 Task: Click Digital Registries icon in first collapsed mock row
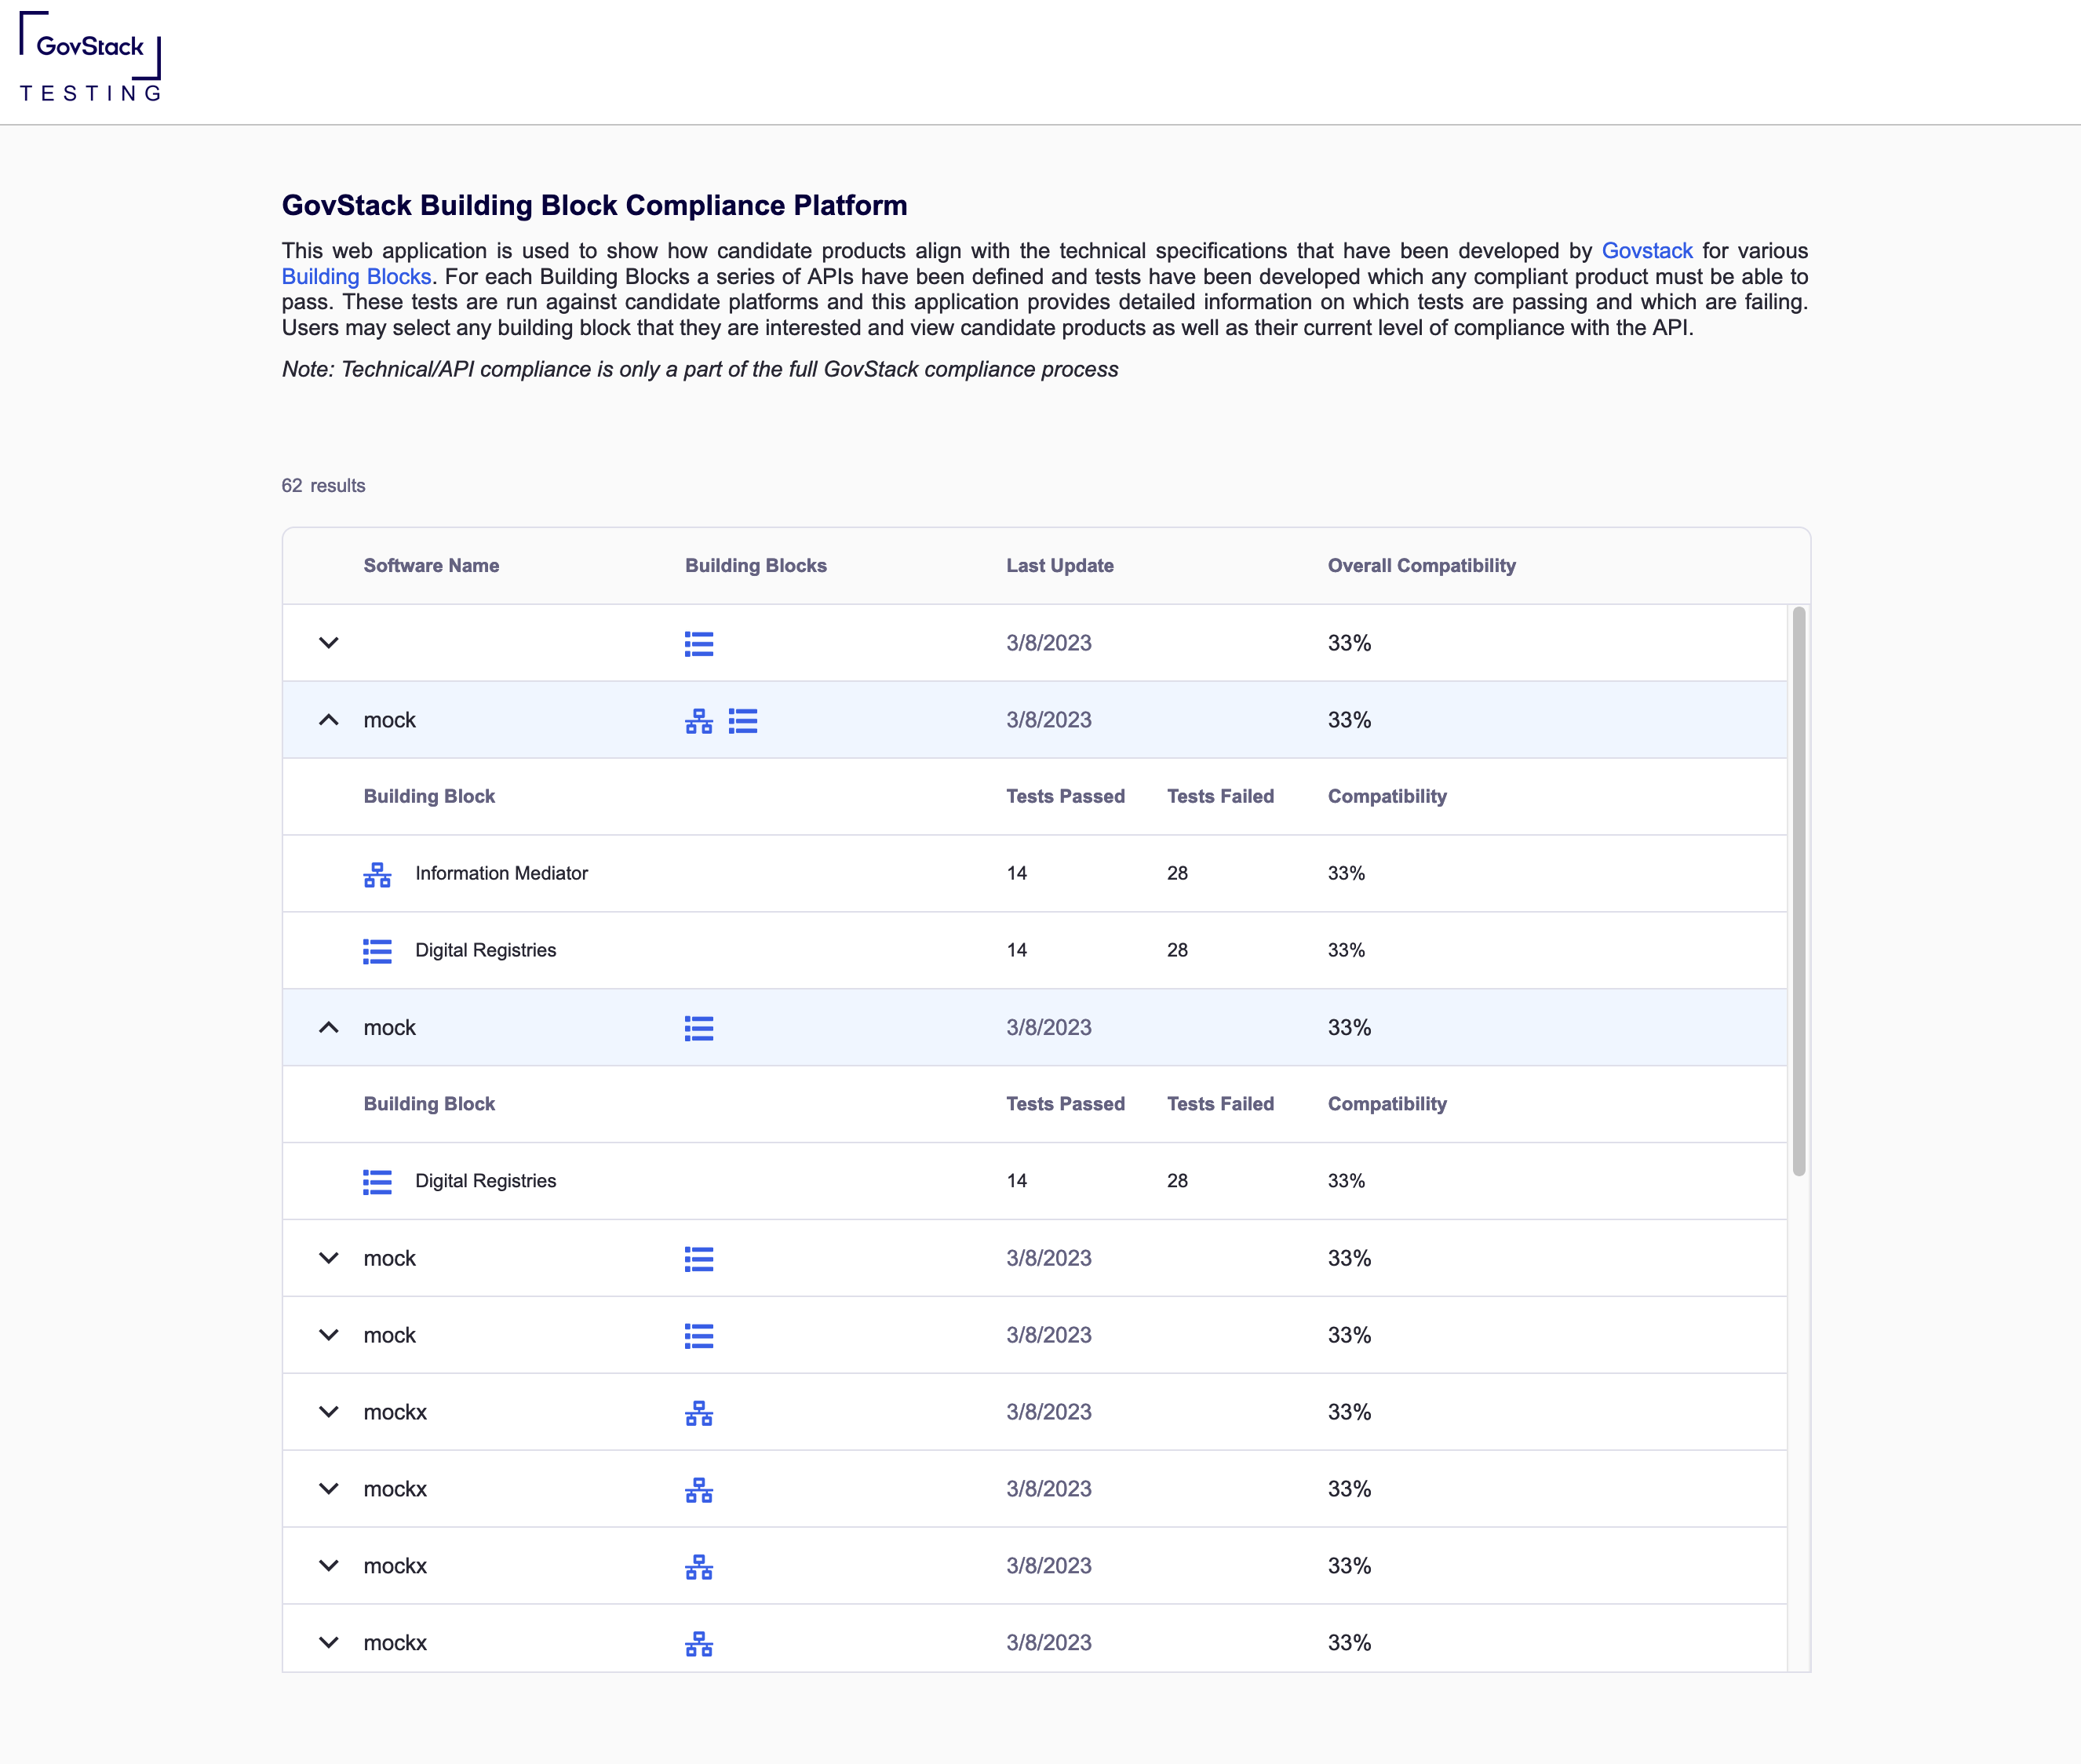pos(698,1259)
